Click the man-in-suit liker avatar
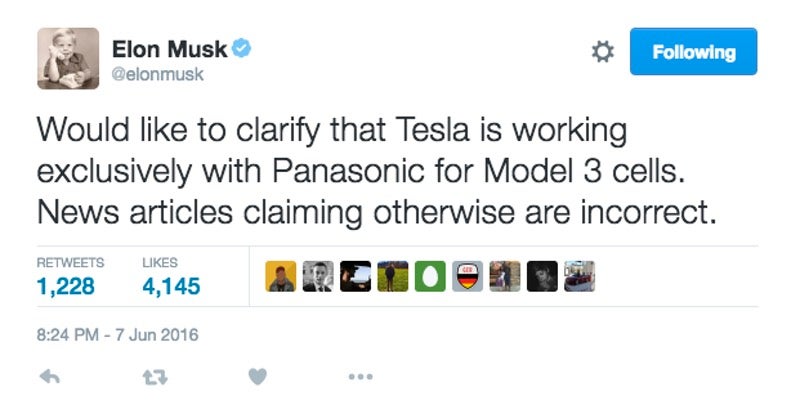 point(318,276)
